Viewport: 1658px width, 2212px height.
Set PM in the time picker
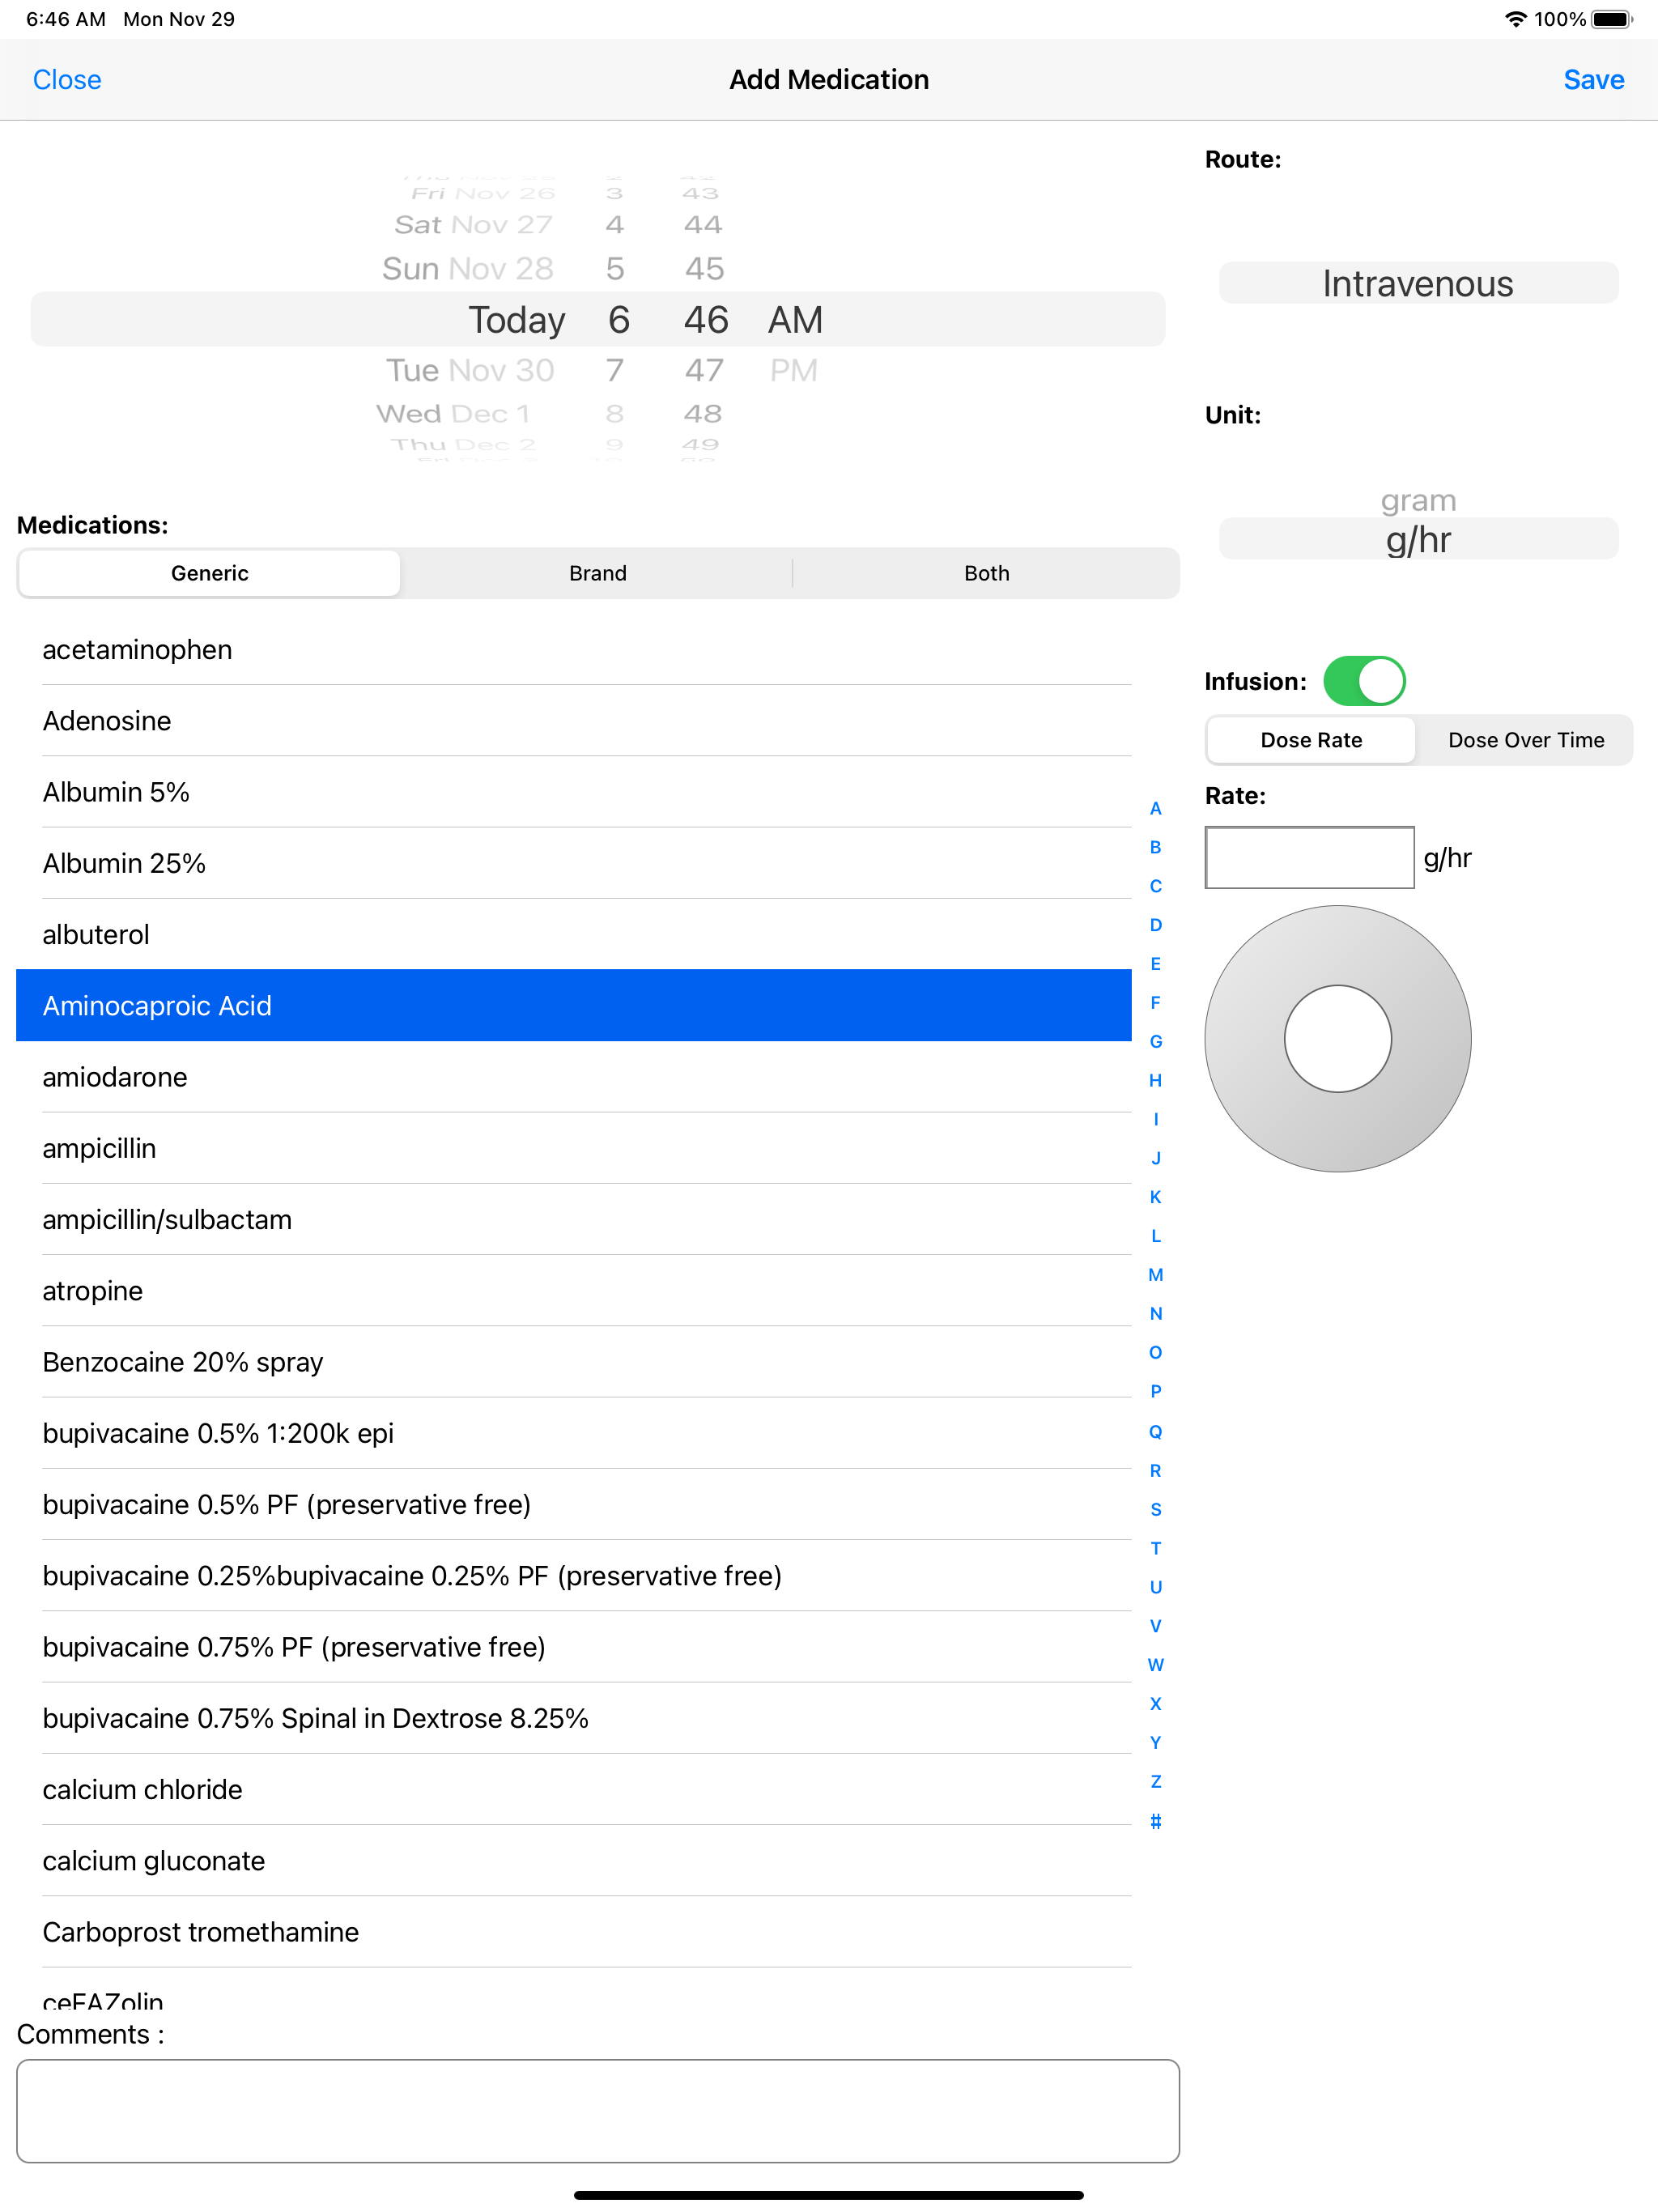coord(794,370)
